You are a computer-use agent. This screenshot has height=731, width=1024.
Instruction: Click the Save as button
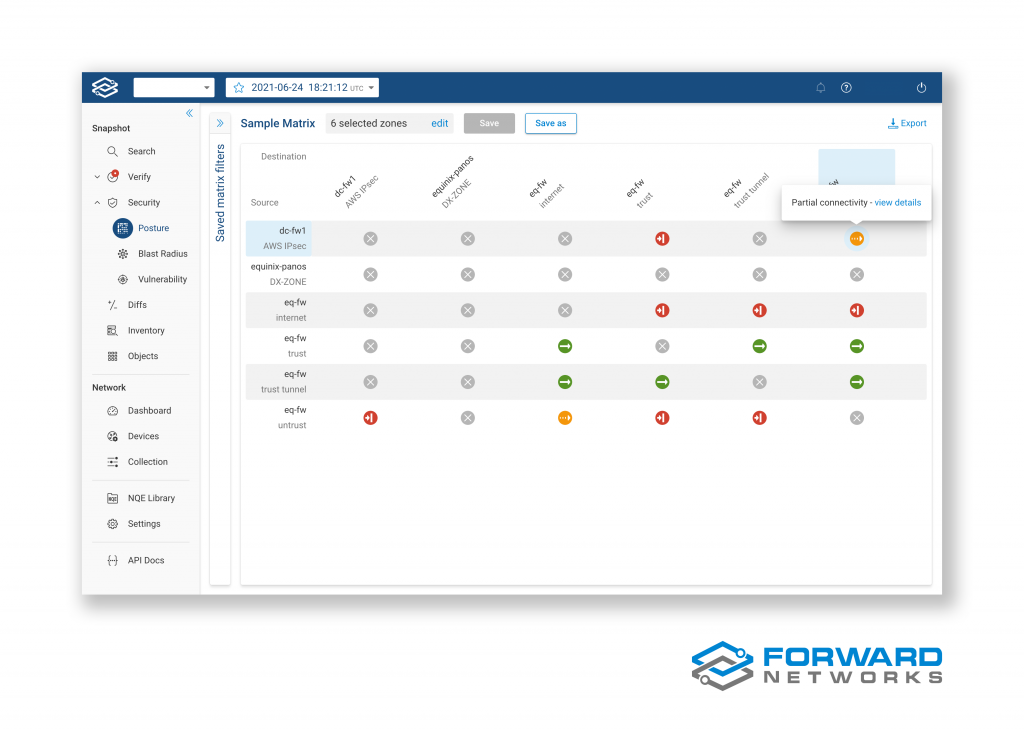(550, 124)
